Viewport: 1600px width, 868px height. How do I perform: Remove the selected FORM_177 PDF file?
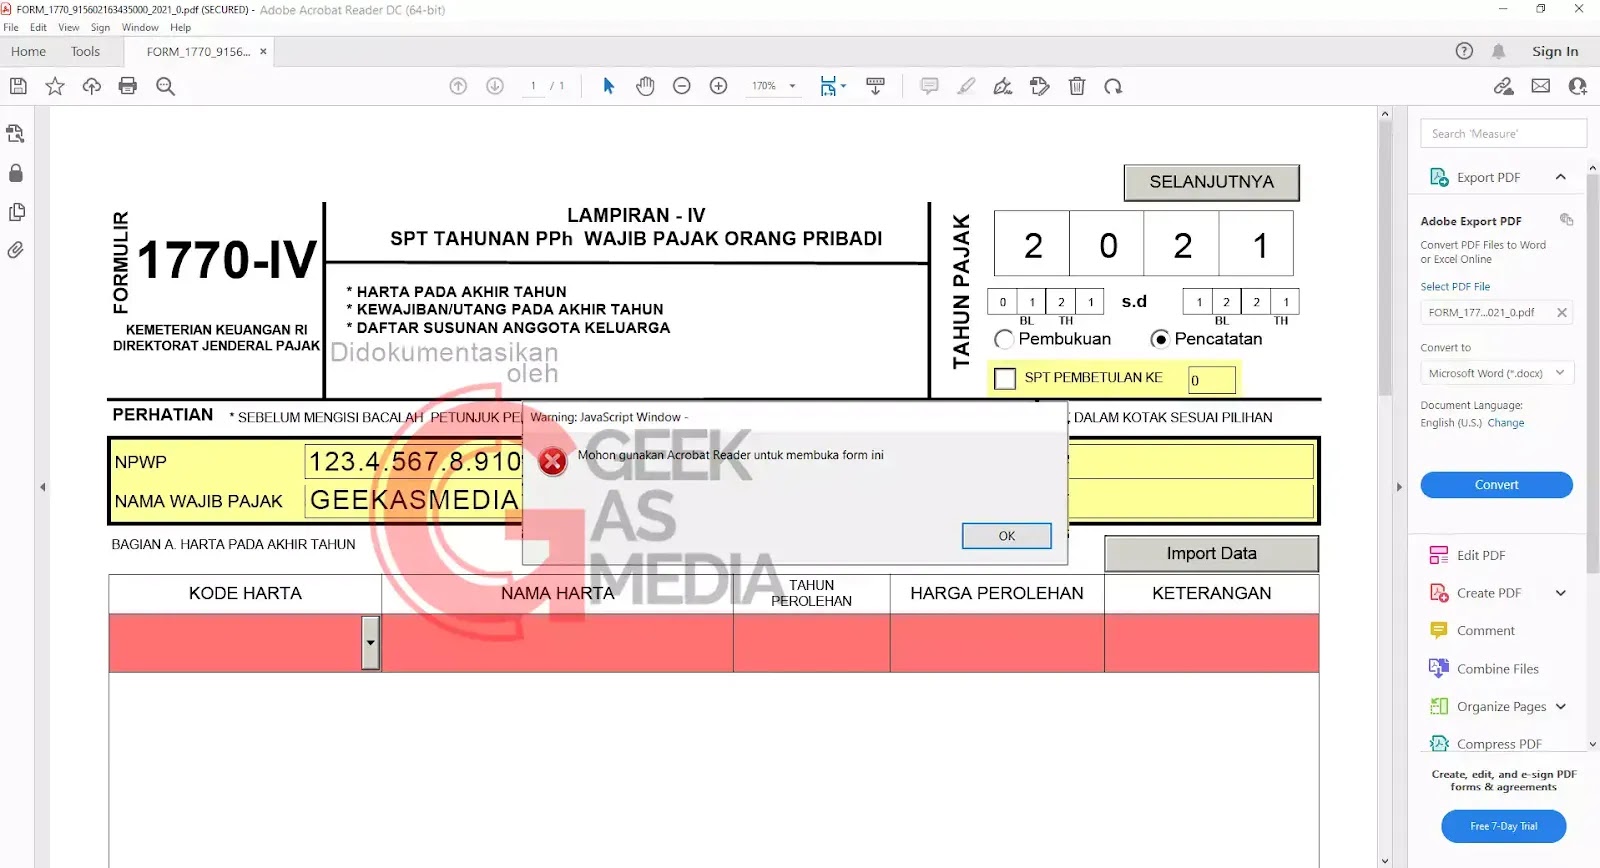1561,313
